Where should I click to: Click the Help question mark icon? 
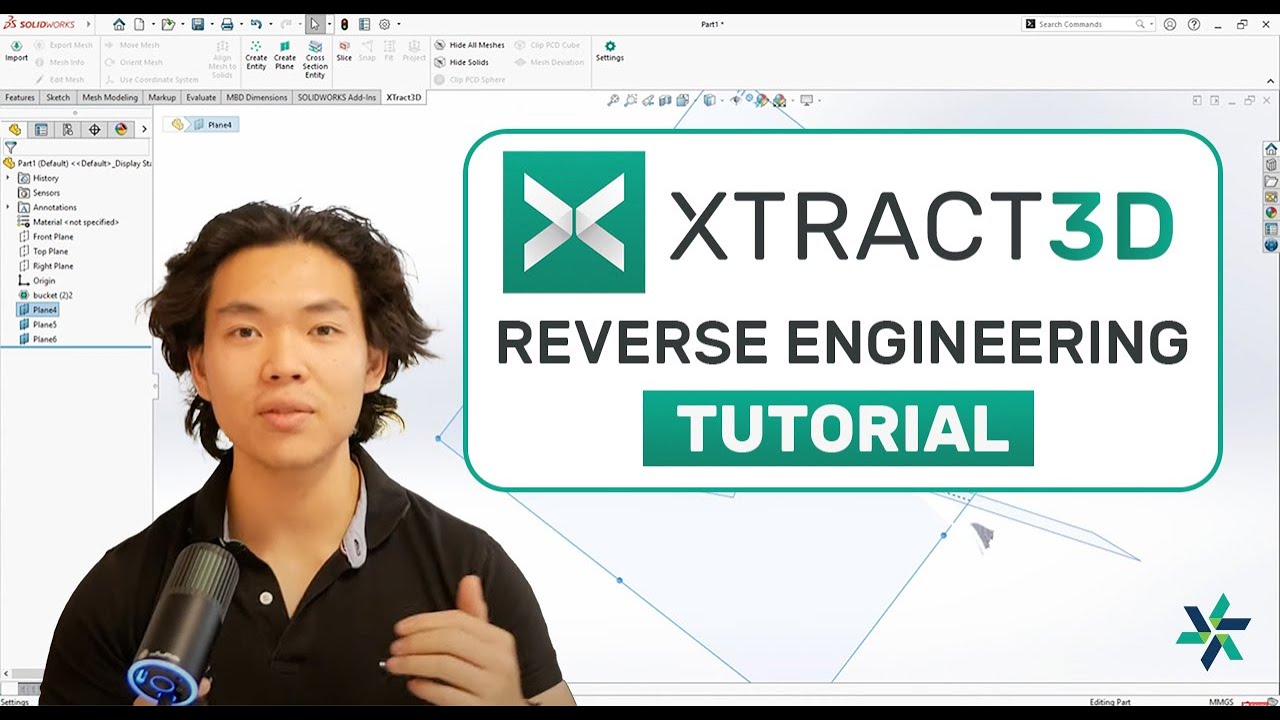pos(1193,24)
